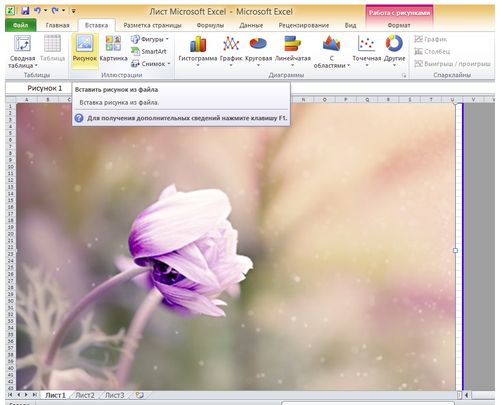Undo the last action
This screenshot has height=405, width=500.
(x=37, y=11)
